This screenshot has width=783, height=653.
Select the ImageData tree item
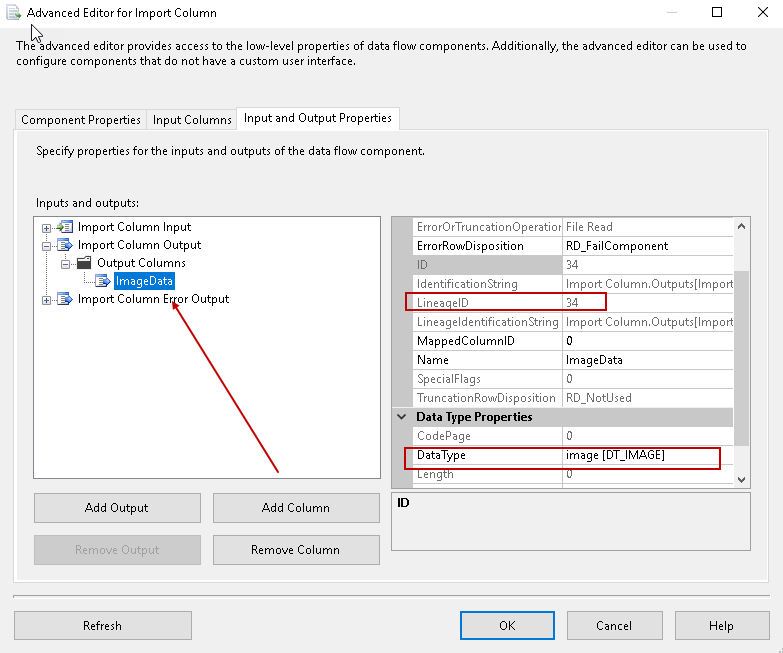click(144, 281)
